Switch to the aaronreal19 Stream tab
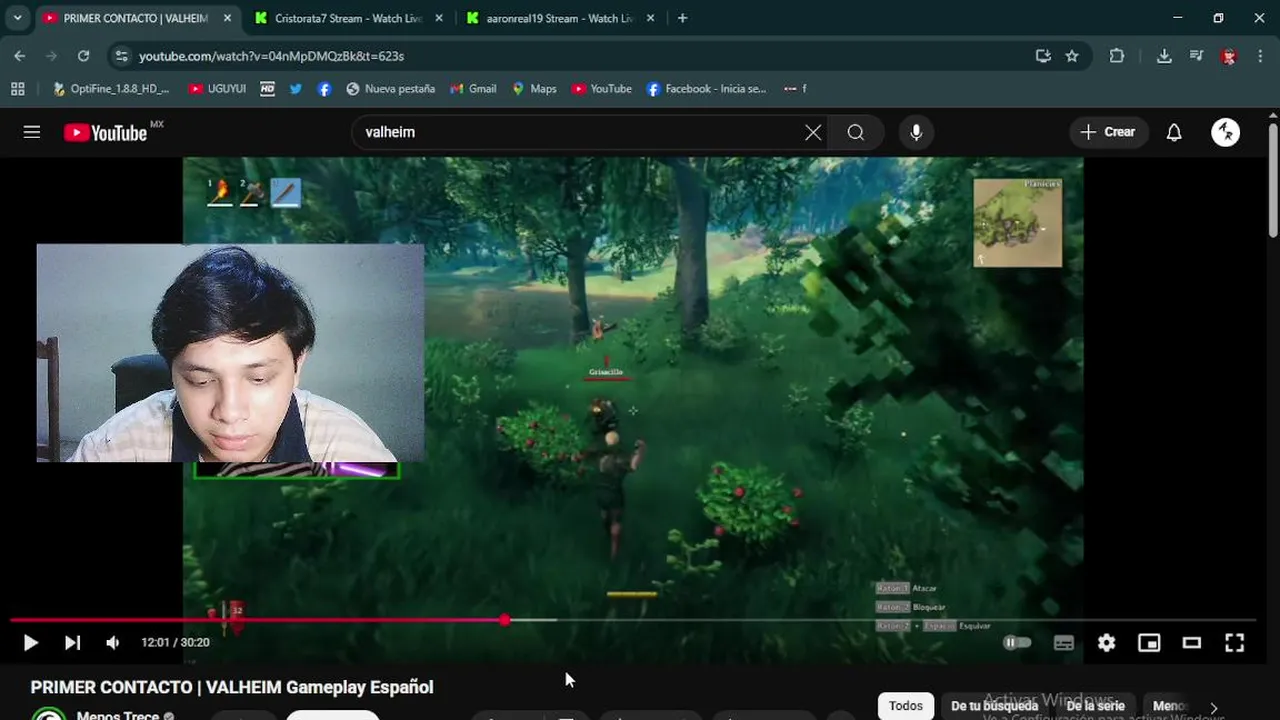Image resolution: width=1280 pixels, height=720 pixels. pos(560,18)
